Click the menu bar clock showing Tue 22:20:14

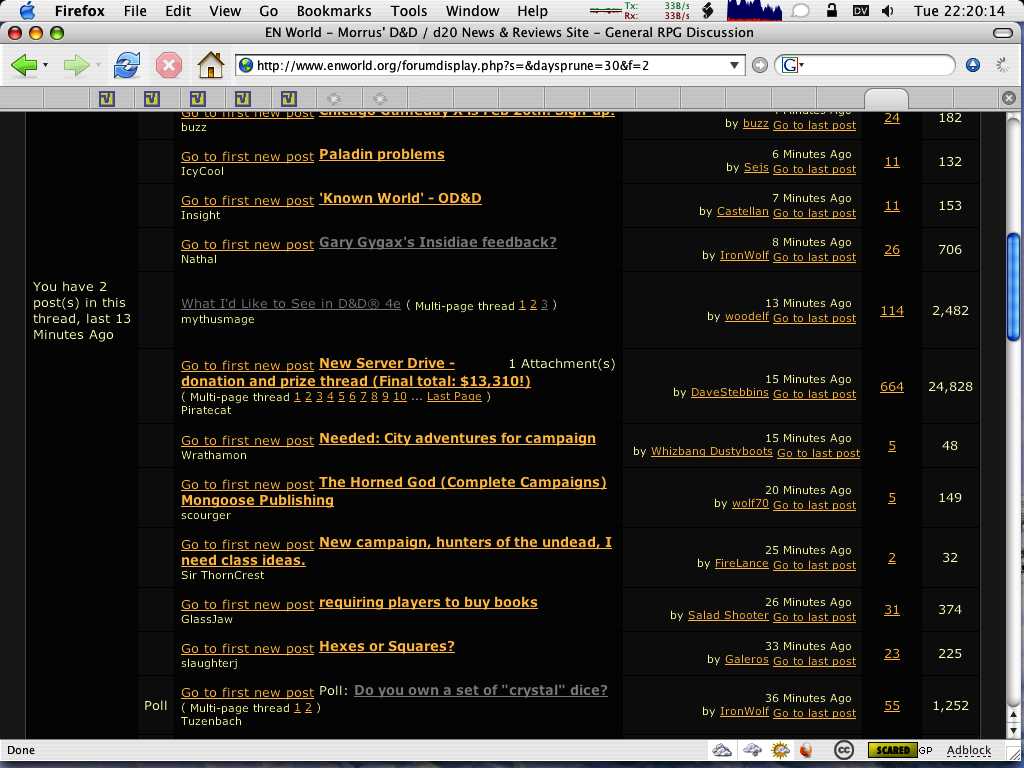click(x=959, y=10)
